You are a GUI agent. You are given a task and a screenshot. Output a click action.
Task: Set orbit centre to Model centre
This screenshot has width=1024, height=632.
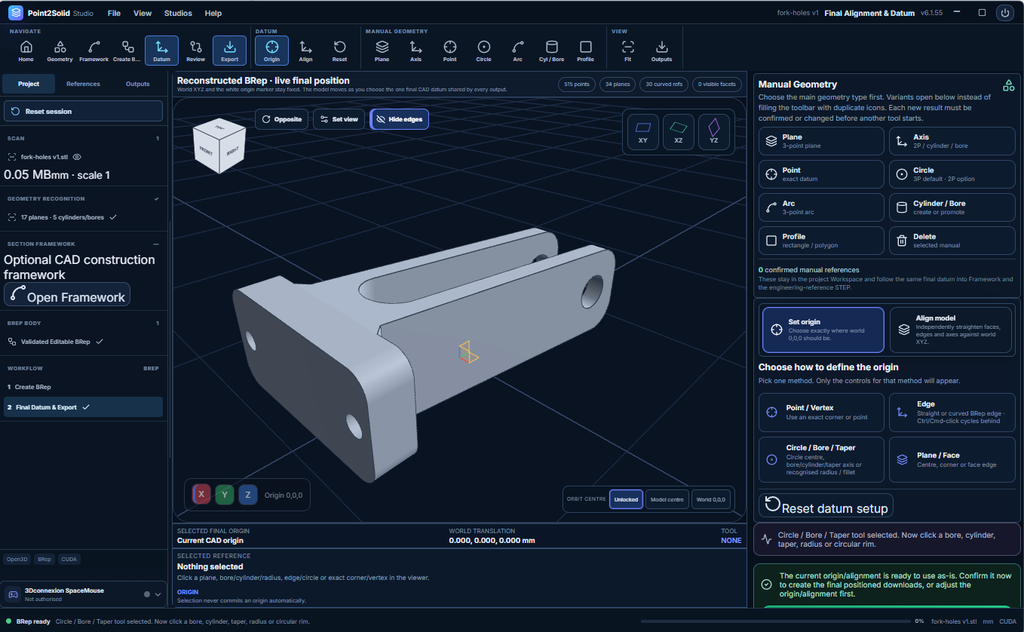pyautogui.click(x=667, y=499)
